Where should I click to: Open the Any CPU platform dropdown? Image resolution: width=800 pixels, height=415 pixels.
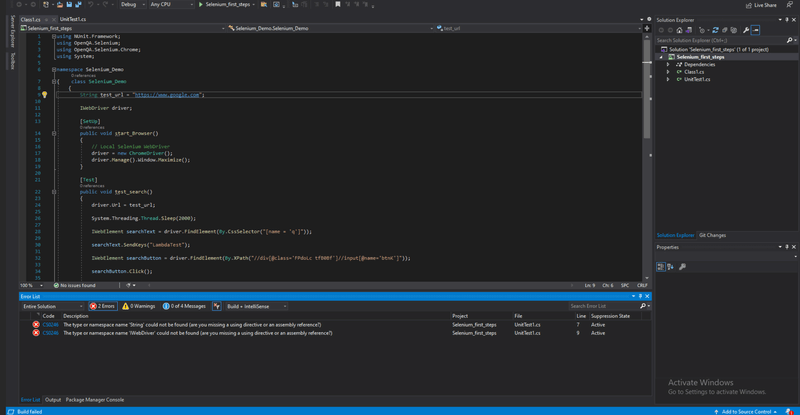(171, 5)
